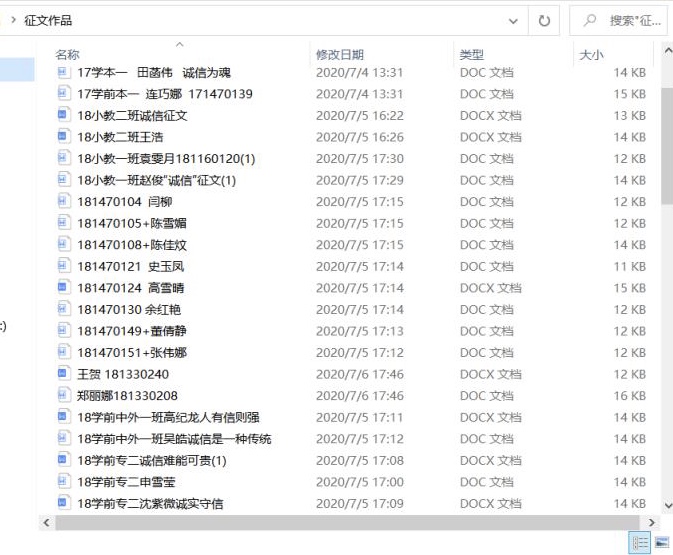Viewport: 673px width, 555px height.
Task: Click the document icon of 17学本一 田蕊伟 诚信为魂
Action: click(64, 72)
